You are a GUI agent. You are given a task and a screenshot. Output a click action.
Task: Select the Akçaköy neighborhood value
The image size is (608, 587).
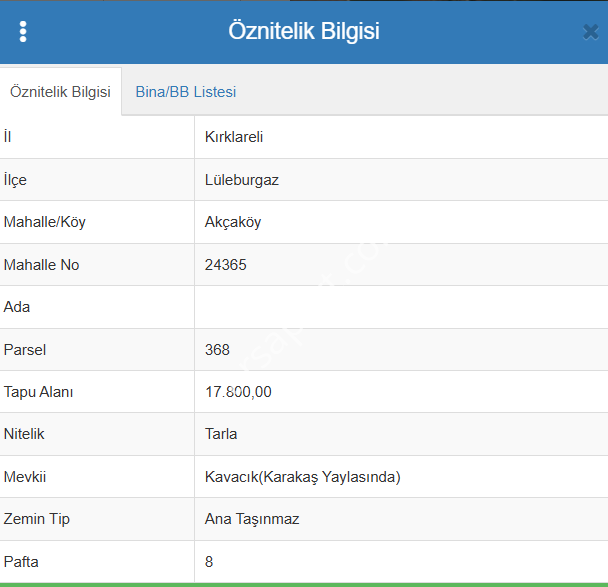click(x=233, y=222)
